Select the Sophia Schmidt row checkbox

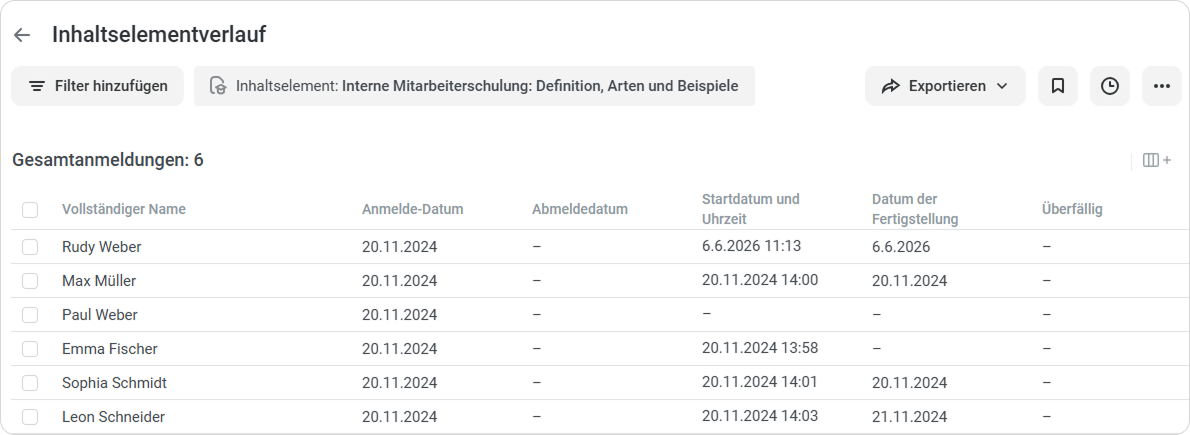pyautogui.click(x=30, y=383)
